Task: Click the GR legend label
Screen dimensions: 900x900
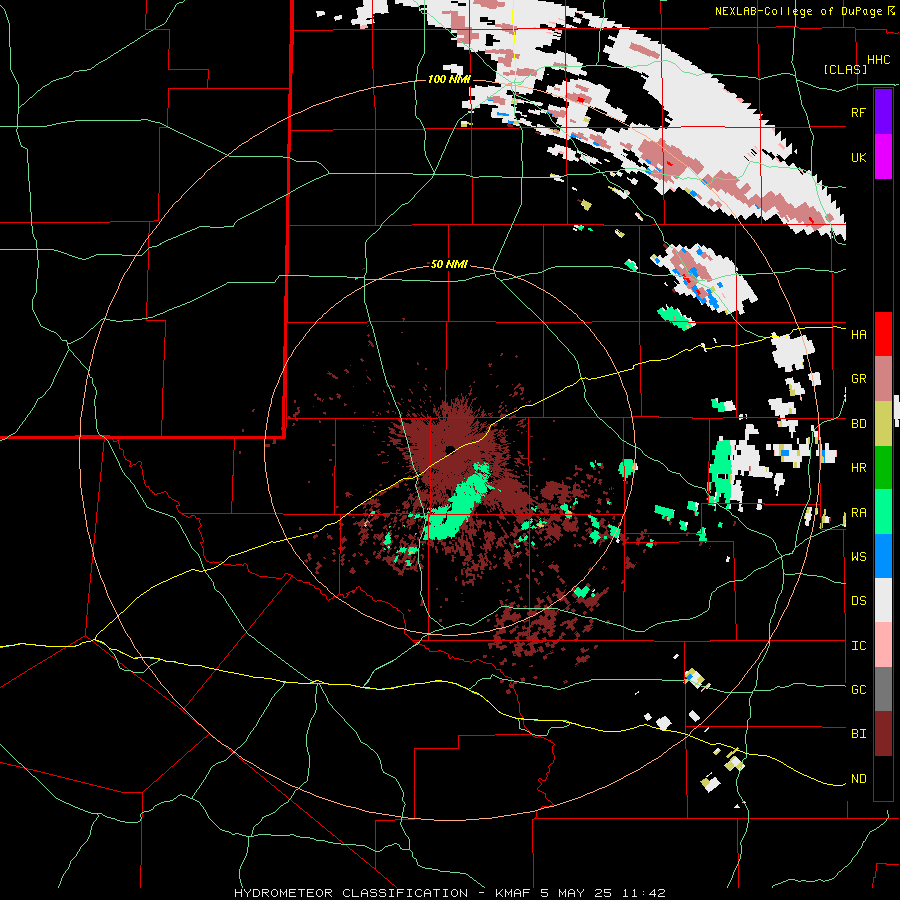Action: pyautogui.click(x=858, y=379)
